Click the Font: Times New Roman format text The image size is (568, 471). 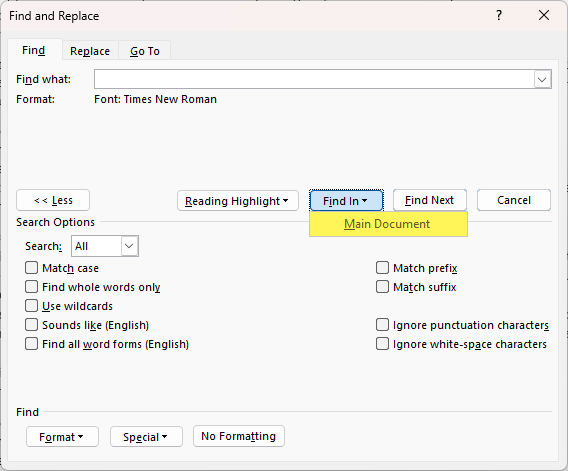click(155, 99)
